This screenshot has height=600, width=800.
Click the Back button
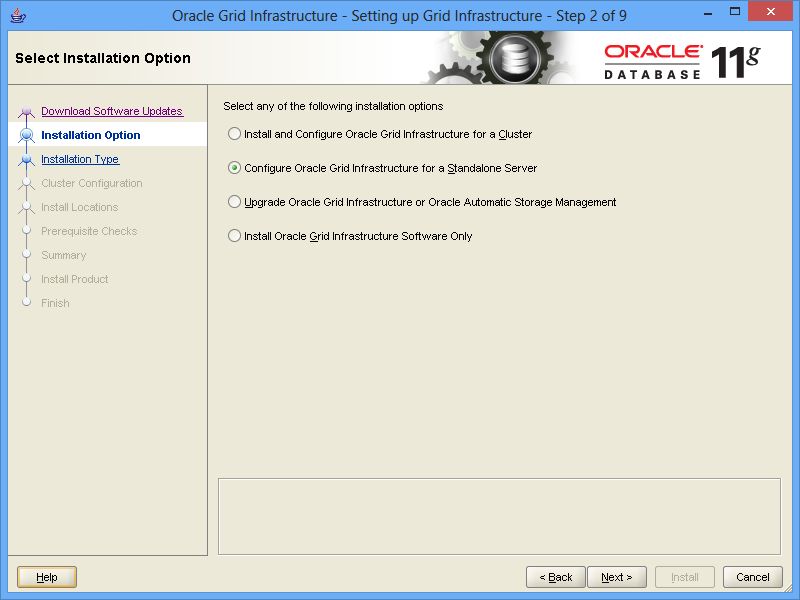[556, 577]
